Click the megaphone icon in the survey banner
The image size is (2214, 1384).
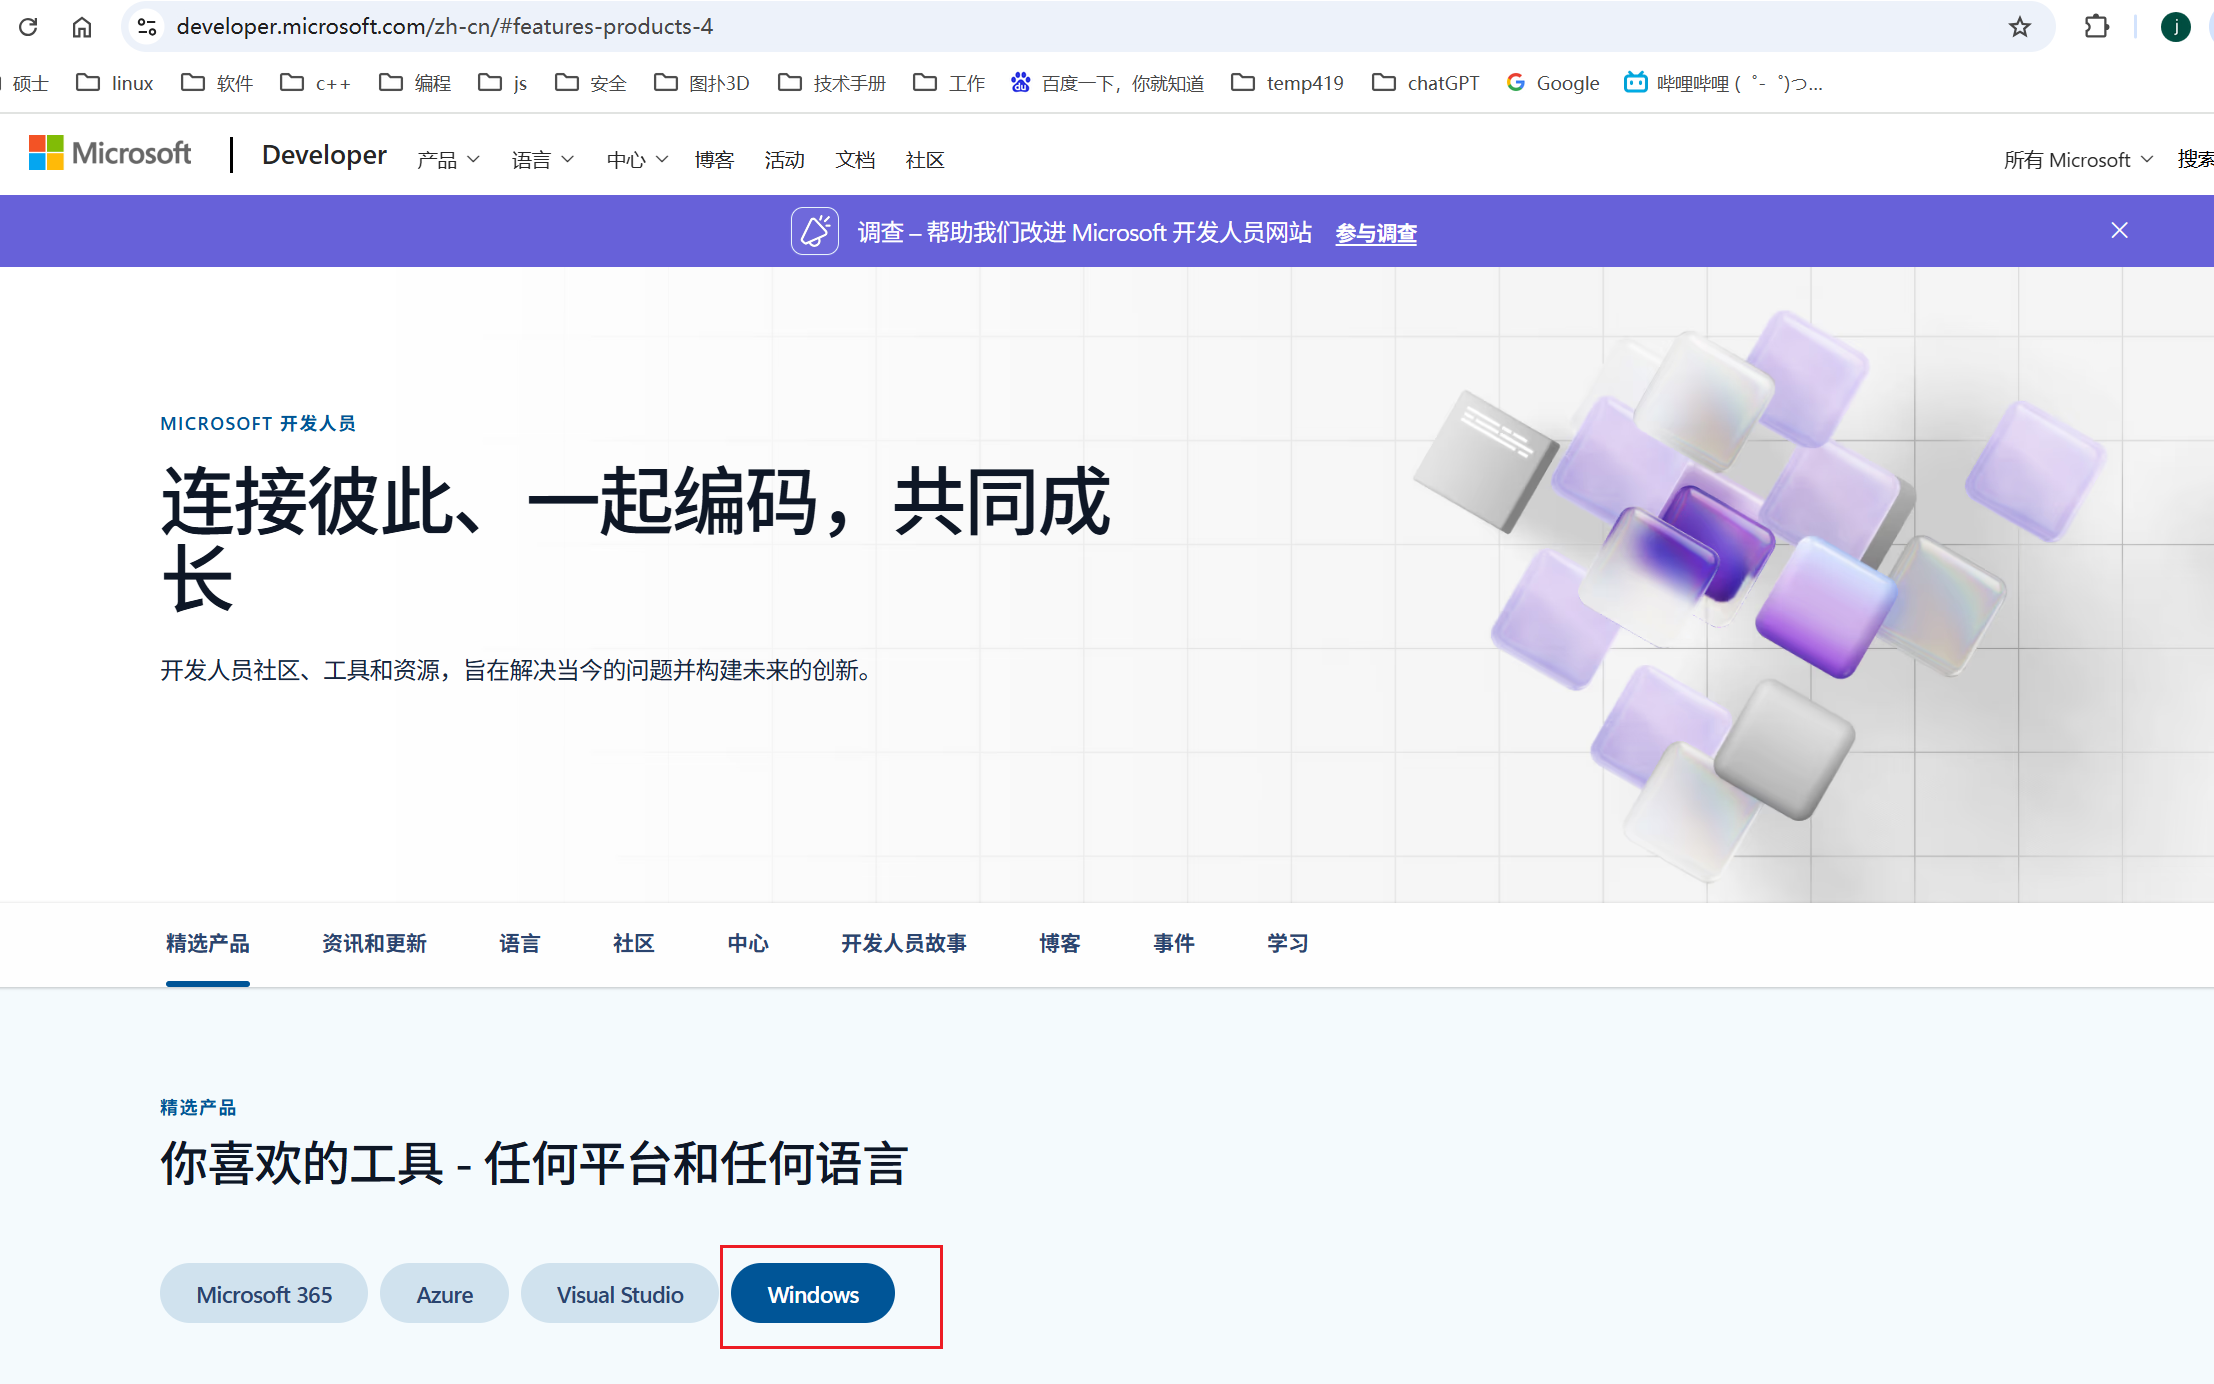pyautogui.click(x=815, y=230)
